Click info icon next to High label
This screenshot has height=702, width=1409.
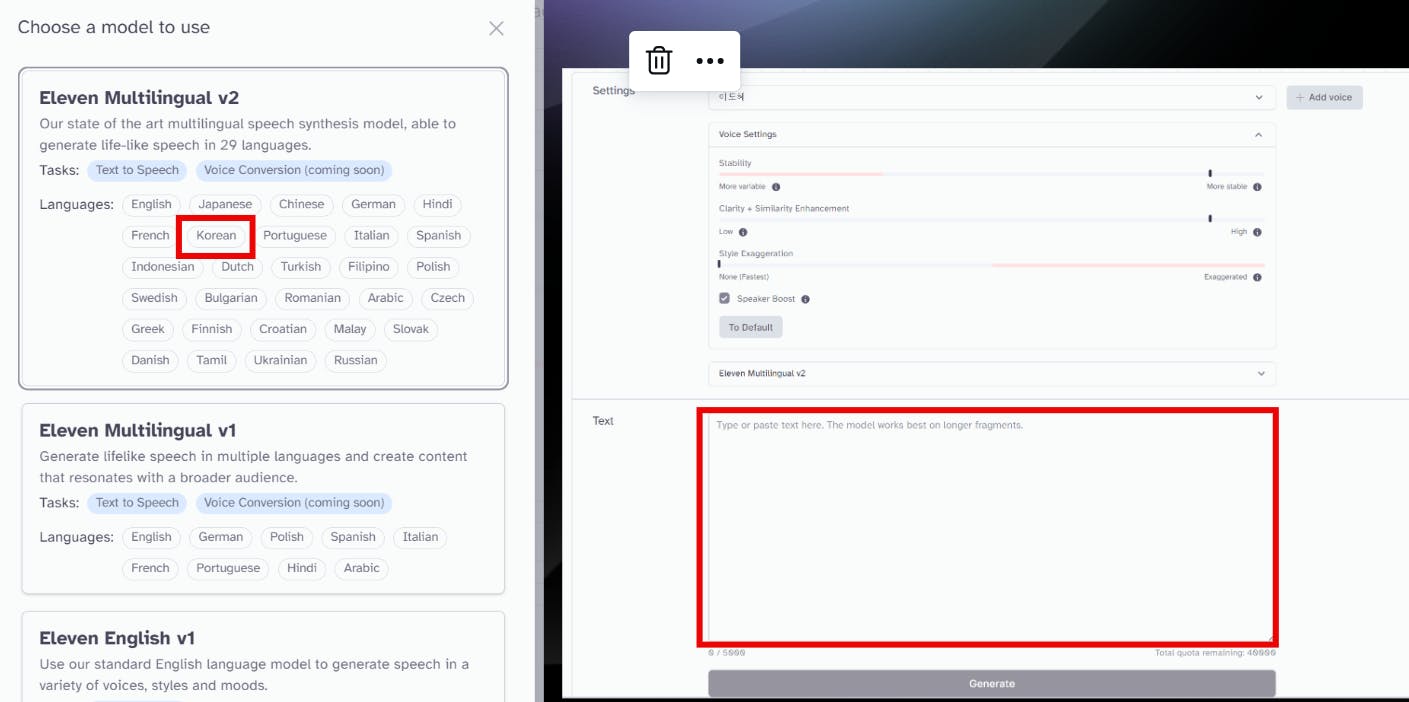(x=1257, y=232)
